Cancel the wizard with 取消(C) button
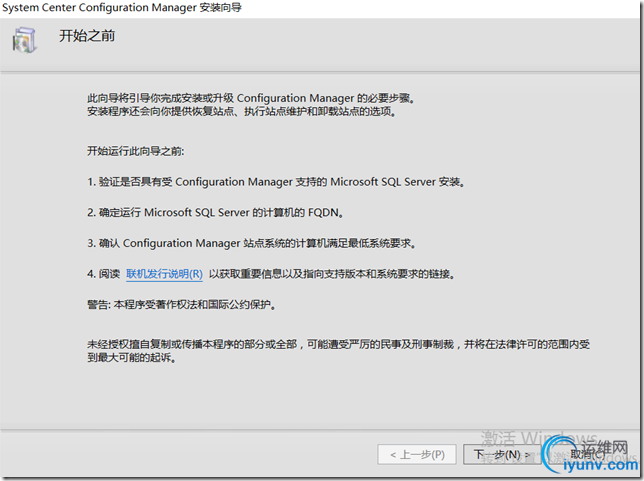 click(x=588, y=454)
